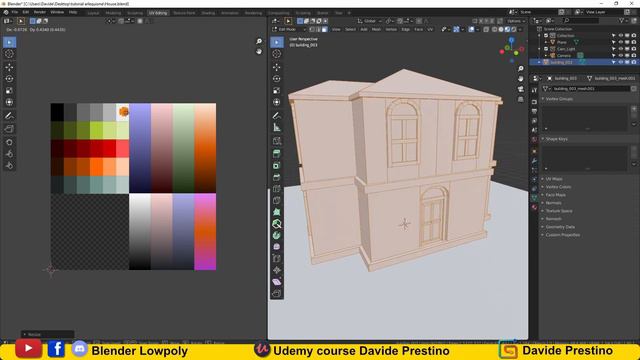Toggle X-ray display in viewport header

(487, 29)
